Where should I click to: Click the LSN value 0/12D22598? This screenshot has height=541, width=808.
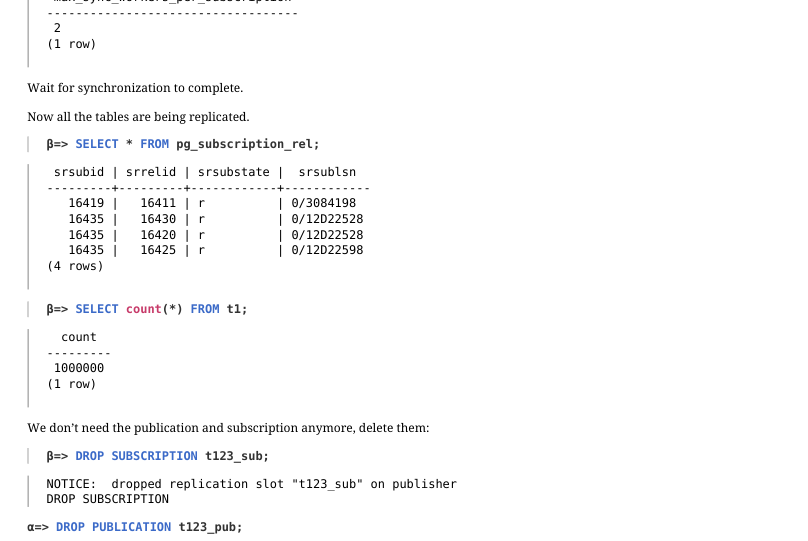point(327,250)
